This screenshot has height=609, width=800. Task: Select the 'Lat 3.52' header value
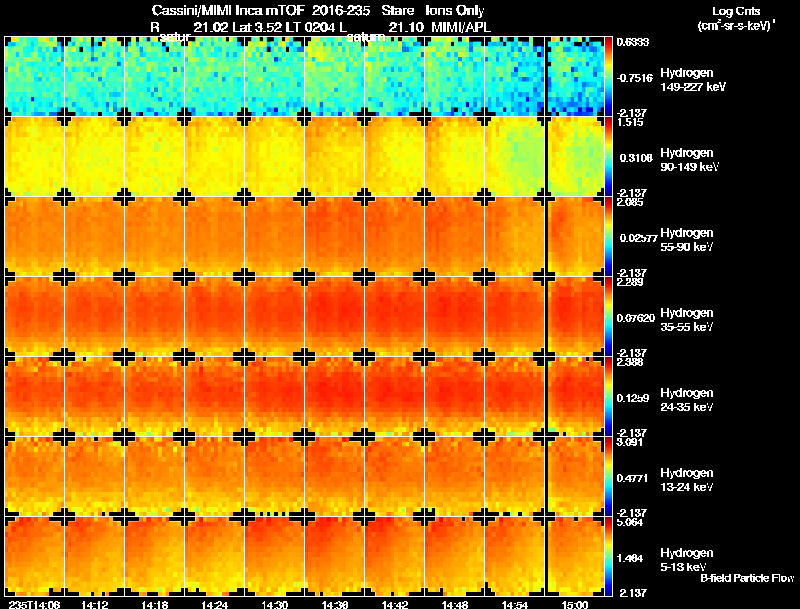[257, 27]
